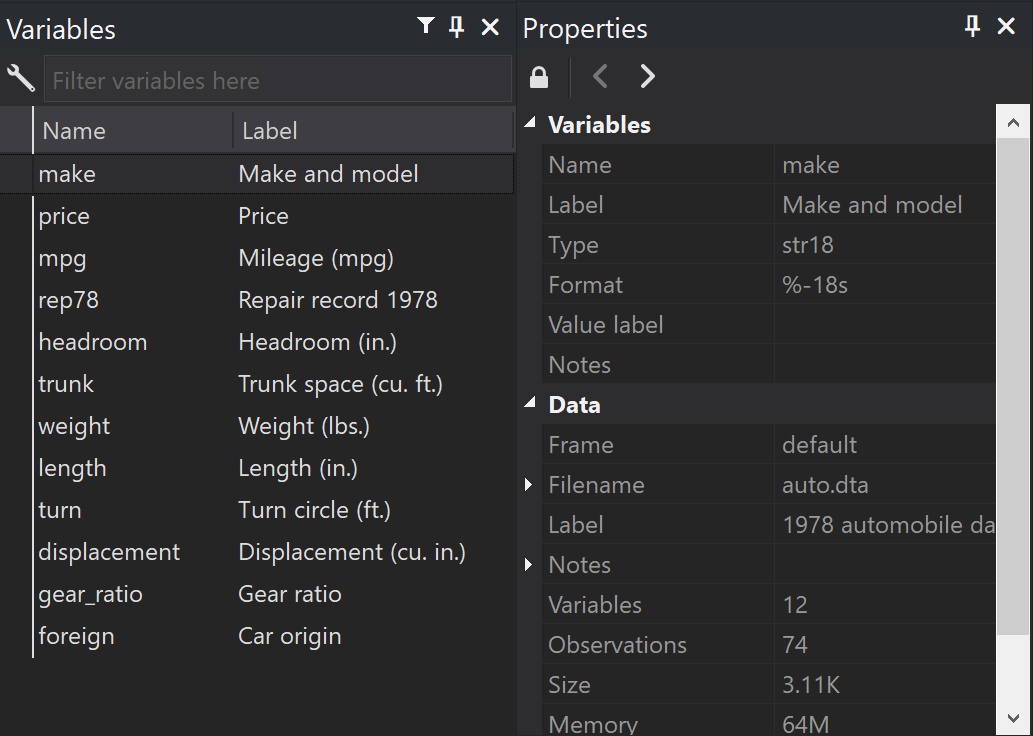Toggle the lock icon in Properties
The height and width of the screenshot is (736, 1033).
(539, 77)
